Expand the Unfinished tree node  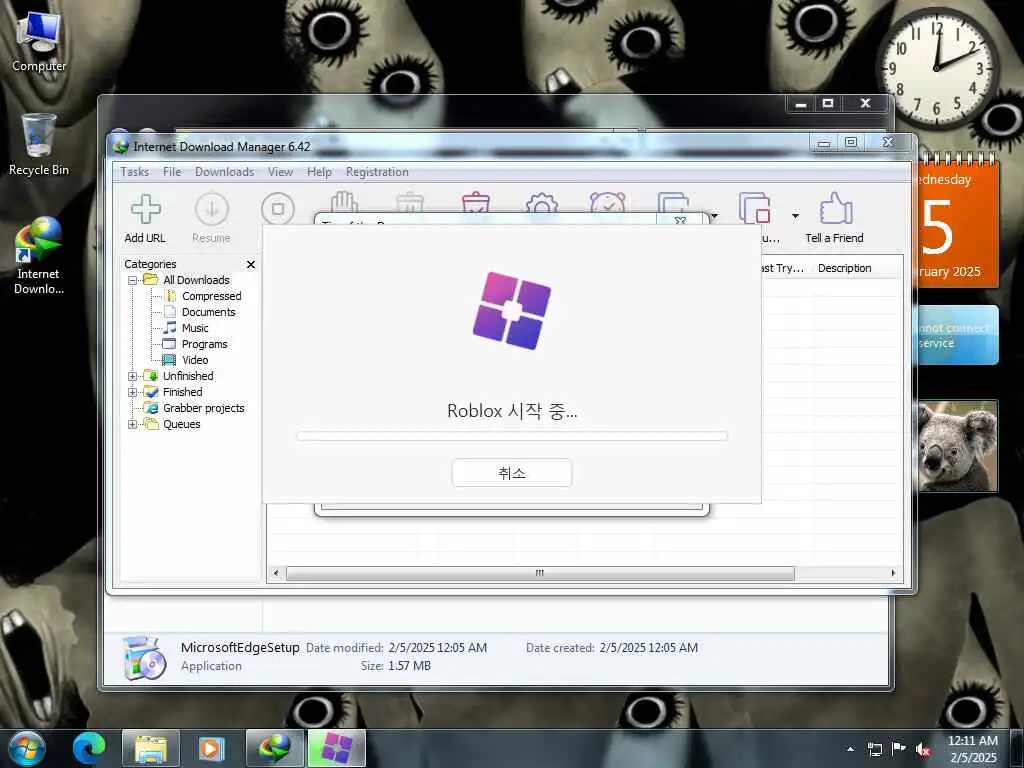click(x=133, y=376)
